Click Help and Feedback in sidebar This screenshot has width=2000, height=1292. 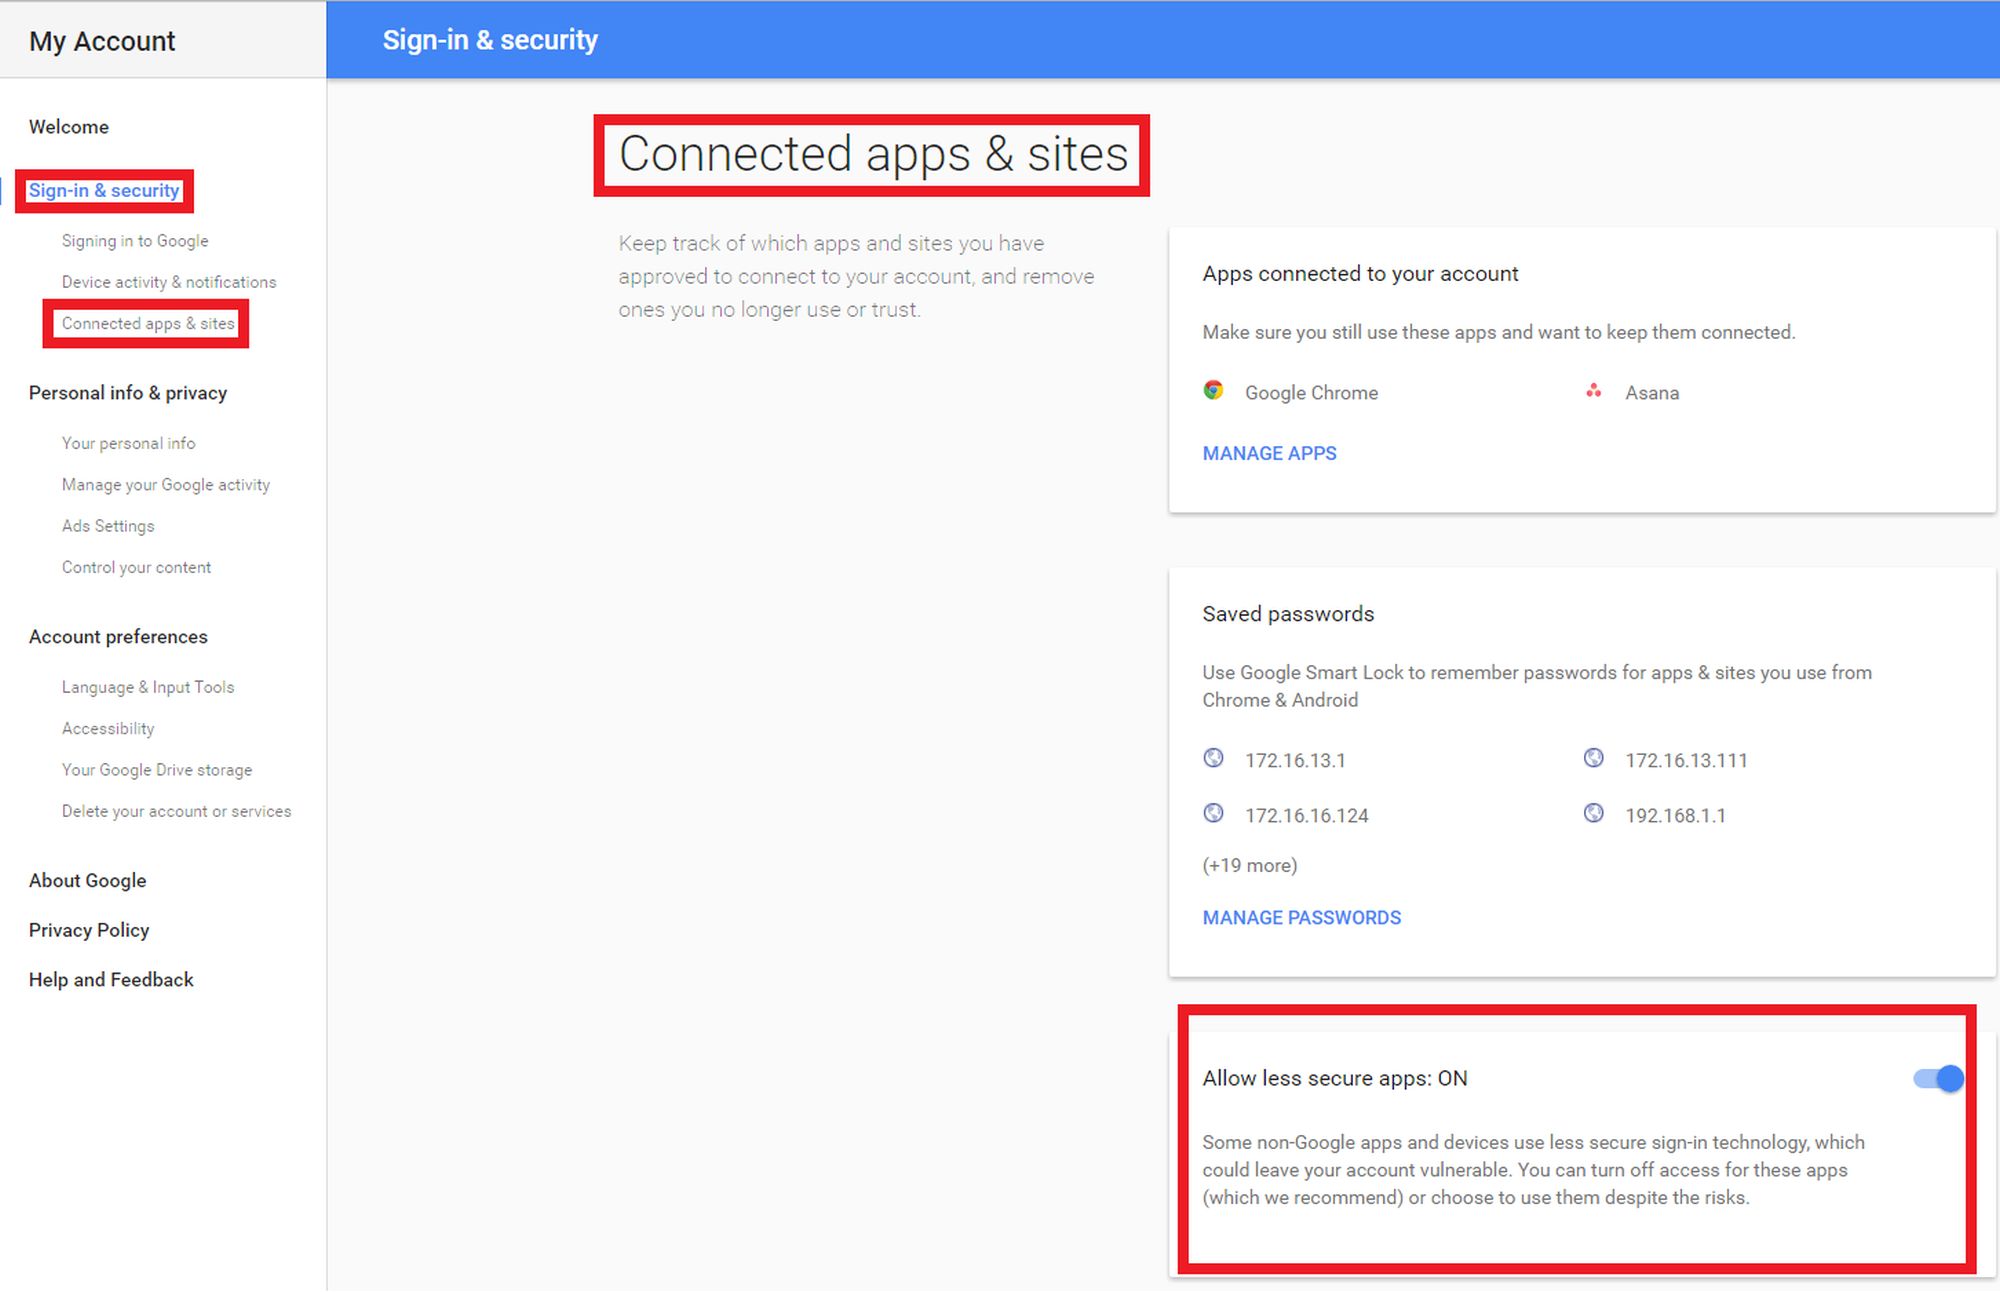(111, 980)
